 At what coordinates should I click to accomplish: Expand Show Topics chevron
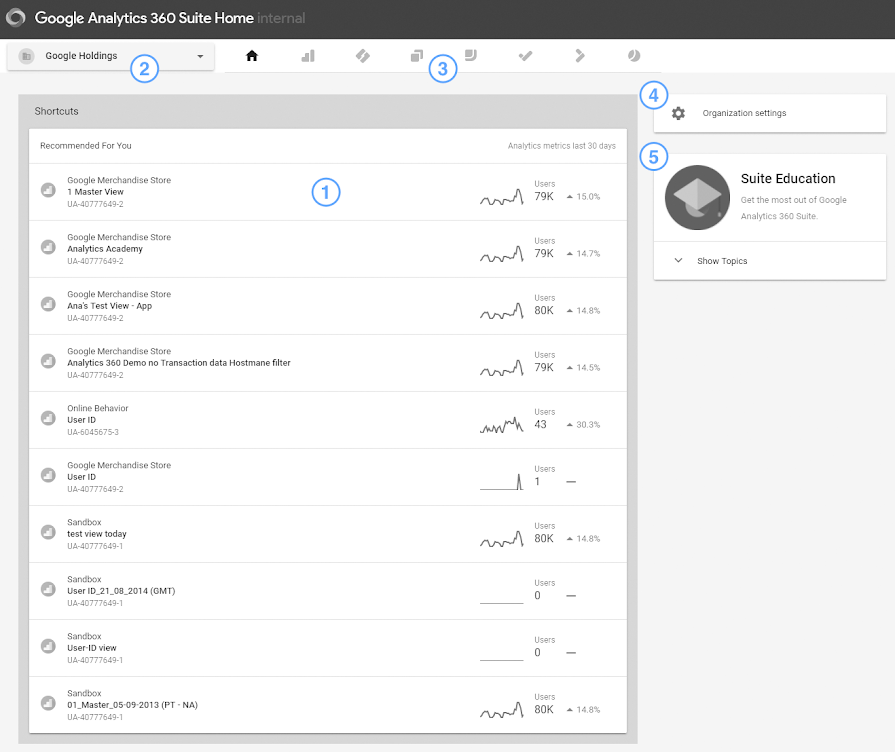click(x=678, y=260)
